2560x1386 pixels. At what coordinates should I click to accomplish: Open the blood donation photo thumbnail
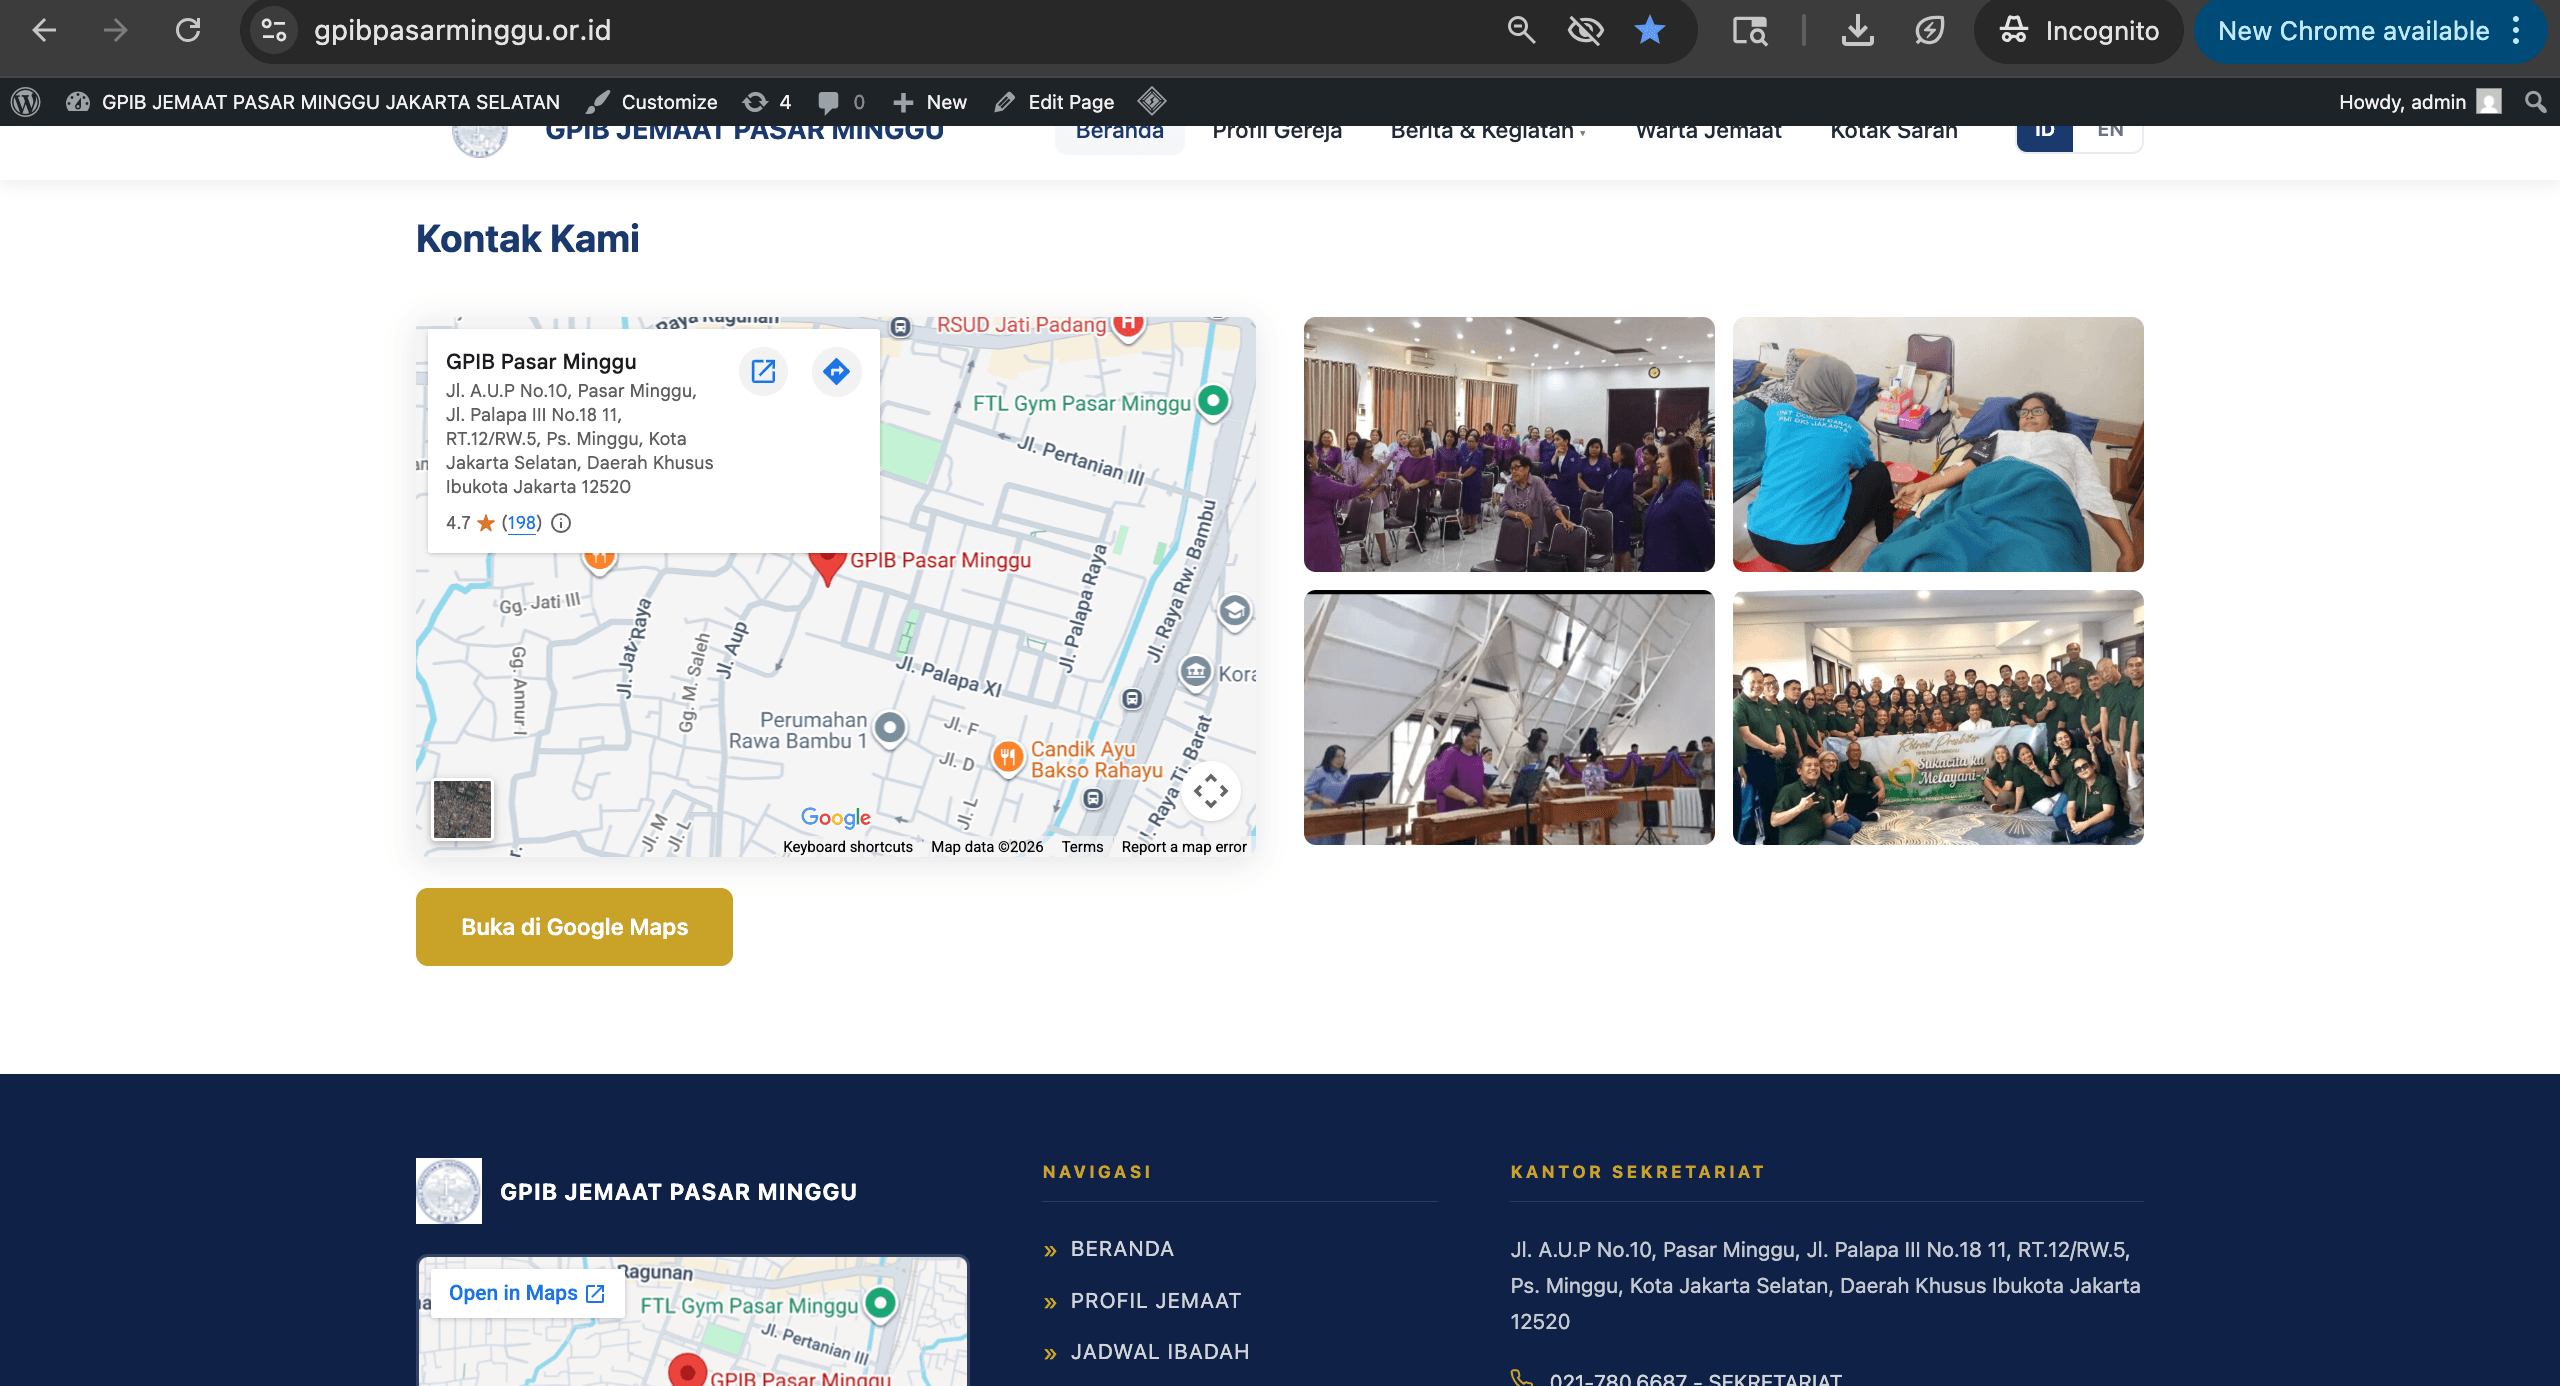pyautogui.click(x=1938, y=444)
